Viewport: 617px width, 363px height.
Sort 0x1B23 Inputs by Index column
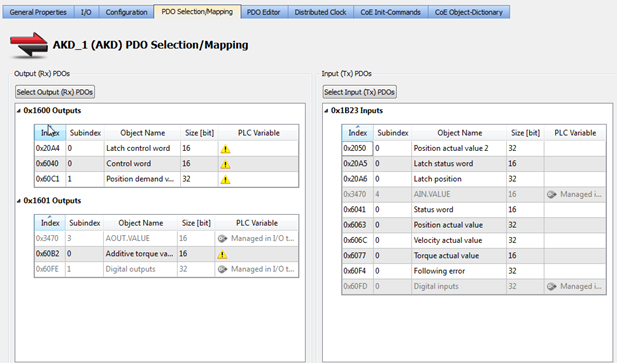358,133
